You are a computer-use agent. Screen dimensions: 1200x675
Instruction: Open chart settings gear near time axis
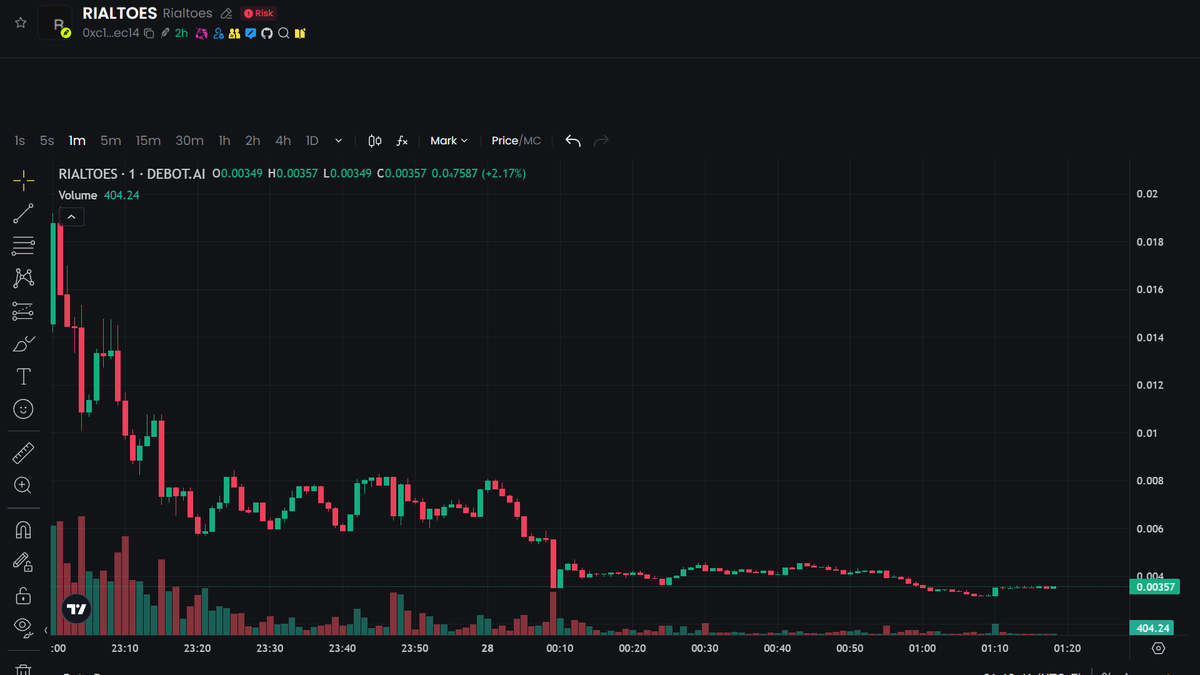pyautogui.click(x=1158, y=648)
